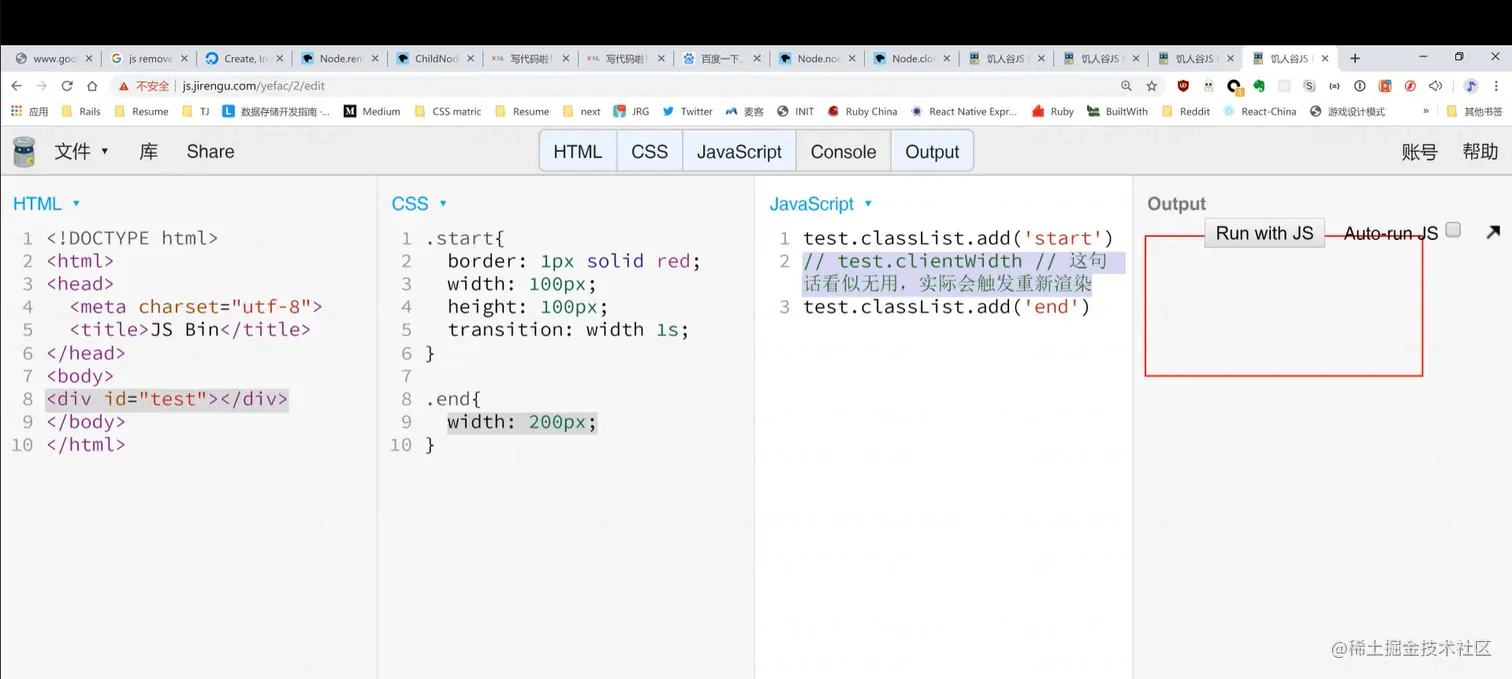Click the Run with JS button

(x=1264, y=233)
